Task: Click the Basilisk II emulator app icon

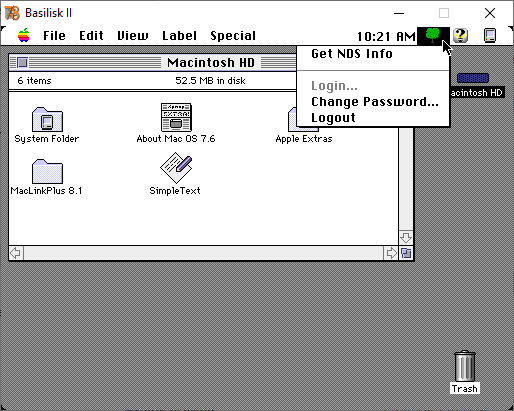Action: point(12,13)
